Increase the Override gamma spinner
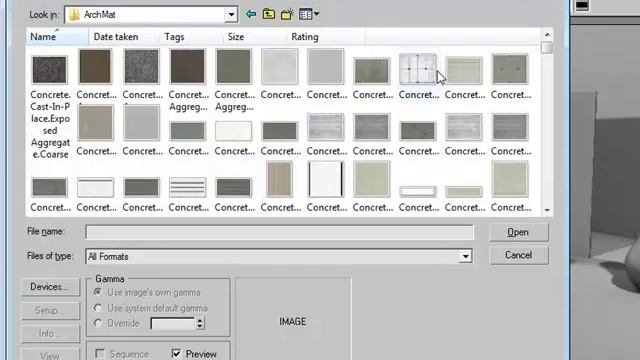640x360 pixels. pyautogui.click(x=200, y=320)
